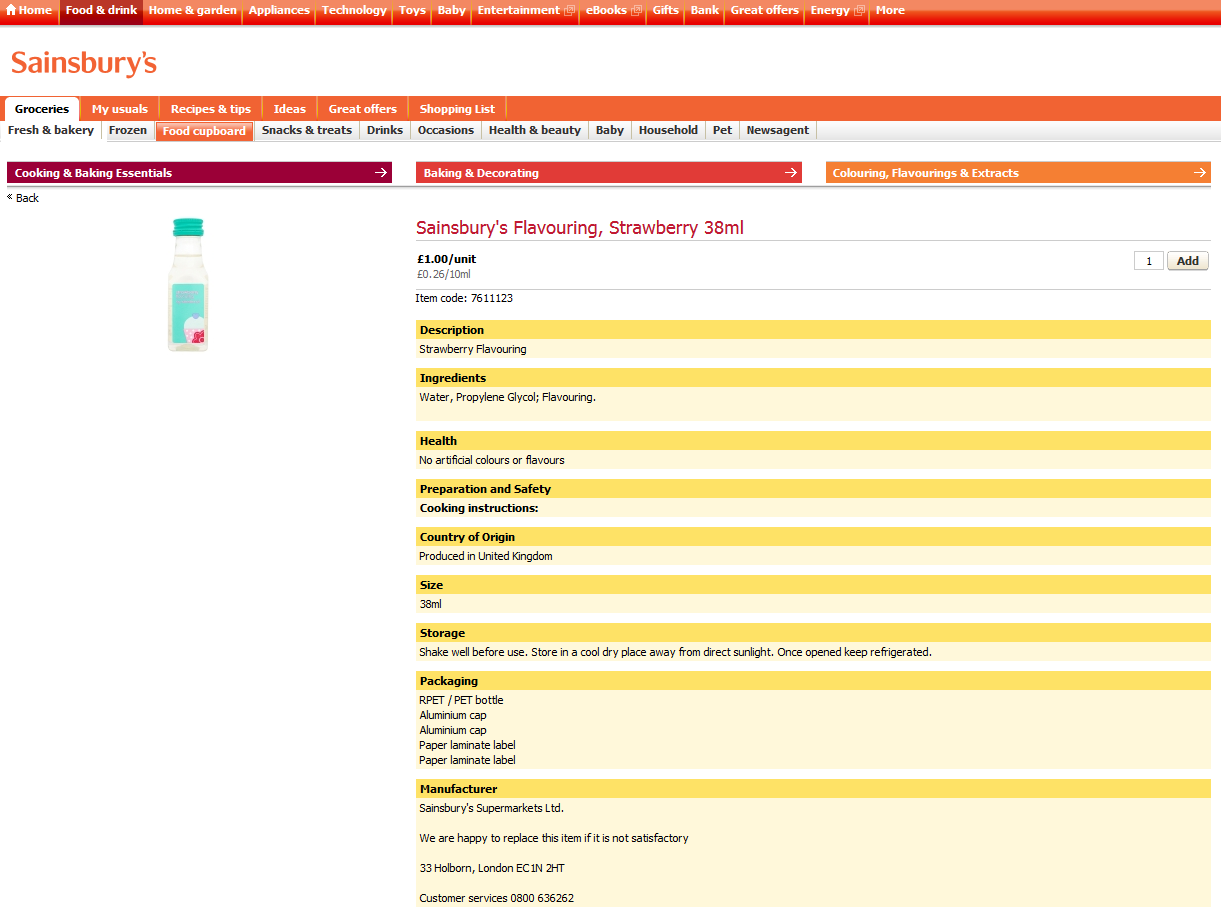The width and height of the screenshot is (1221, 910).
Task: Open the Baby link in top bar
Action: click(452, 10)
